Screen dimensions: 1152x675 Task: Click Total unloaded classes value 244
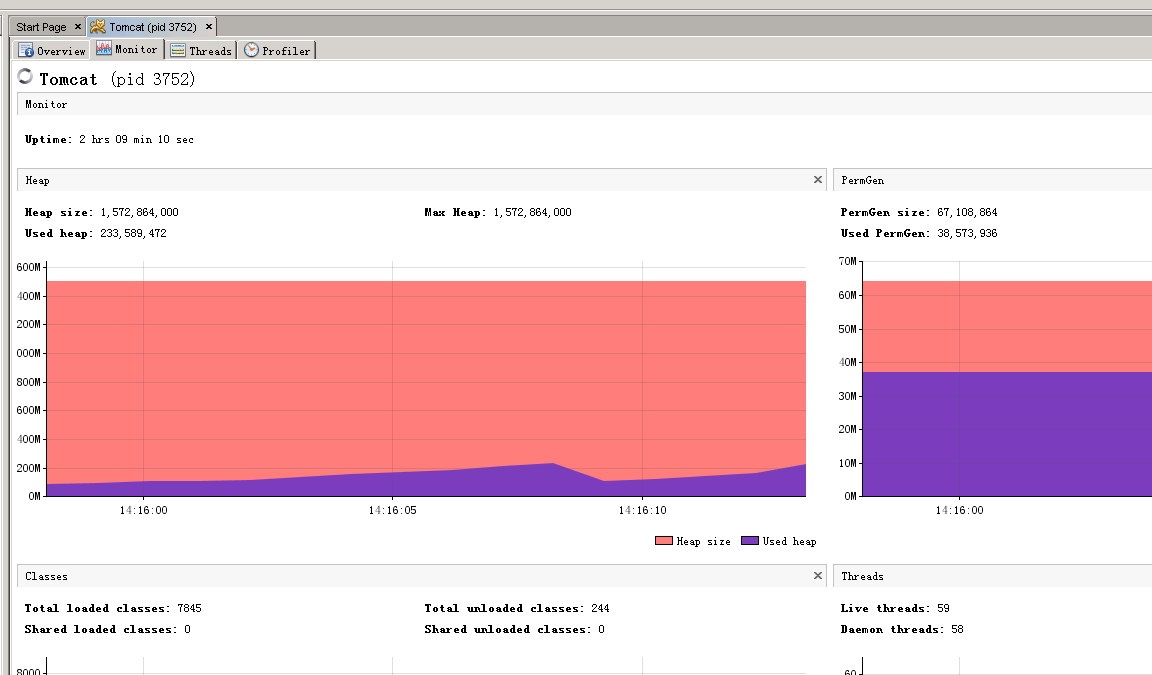pos(600,608)
